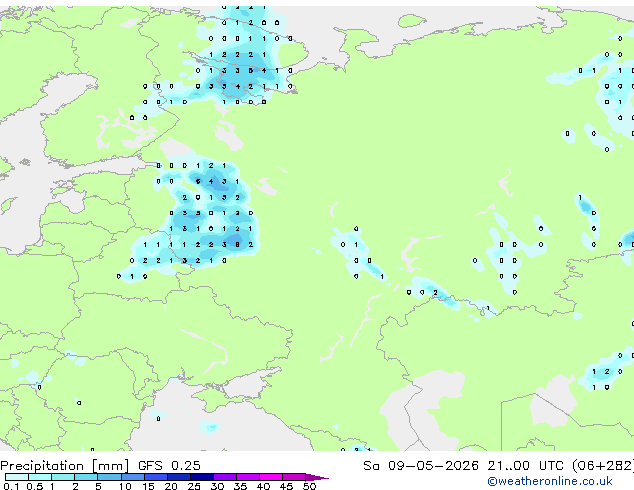634x490 pixels.
Task: Select the 35–40 mm legend swatch
Action: pos(248,477)
